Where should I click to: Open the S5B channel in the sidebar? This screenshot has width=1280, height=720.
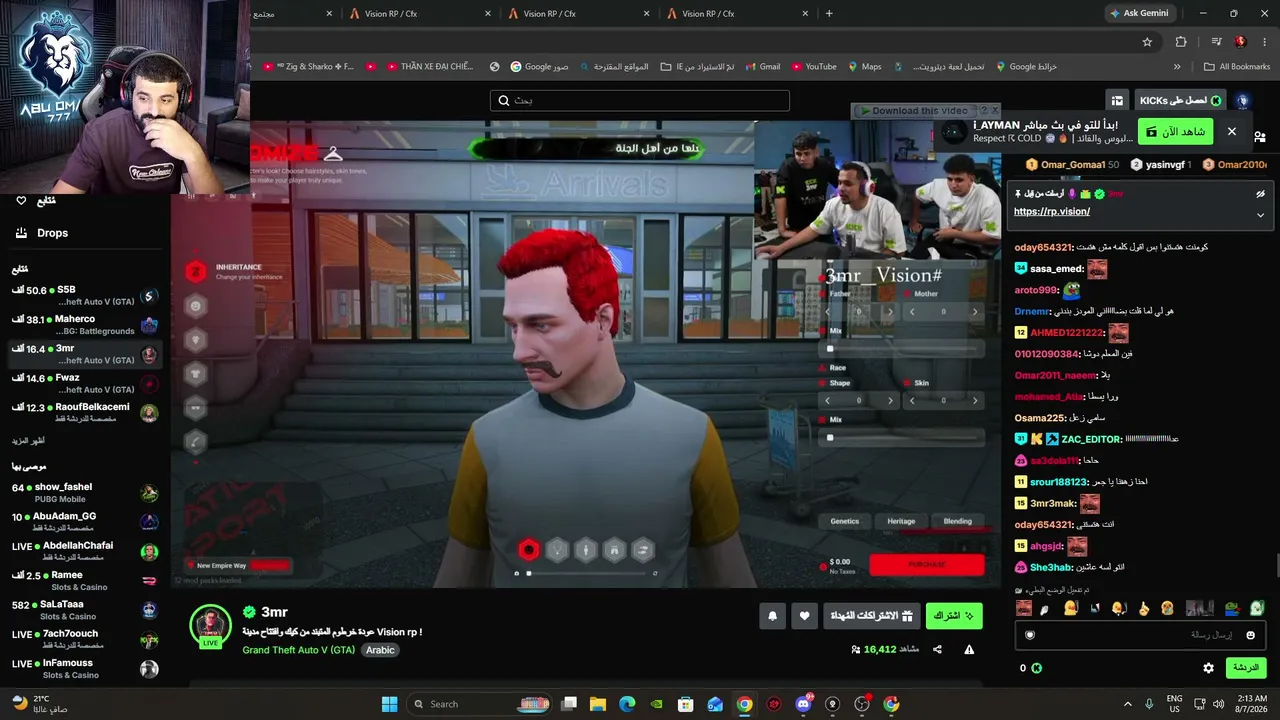(x=84, y=296)
